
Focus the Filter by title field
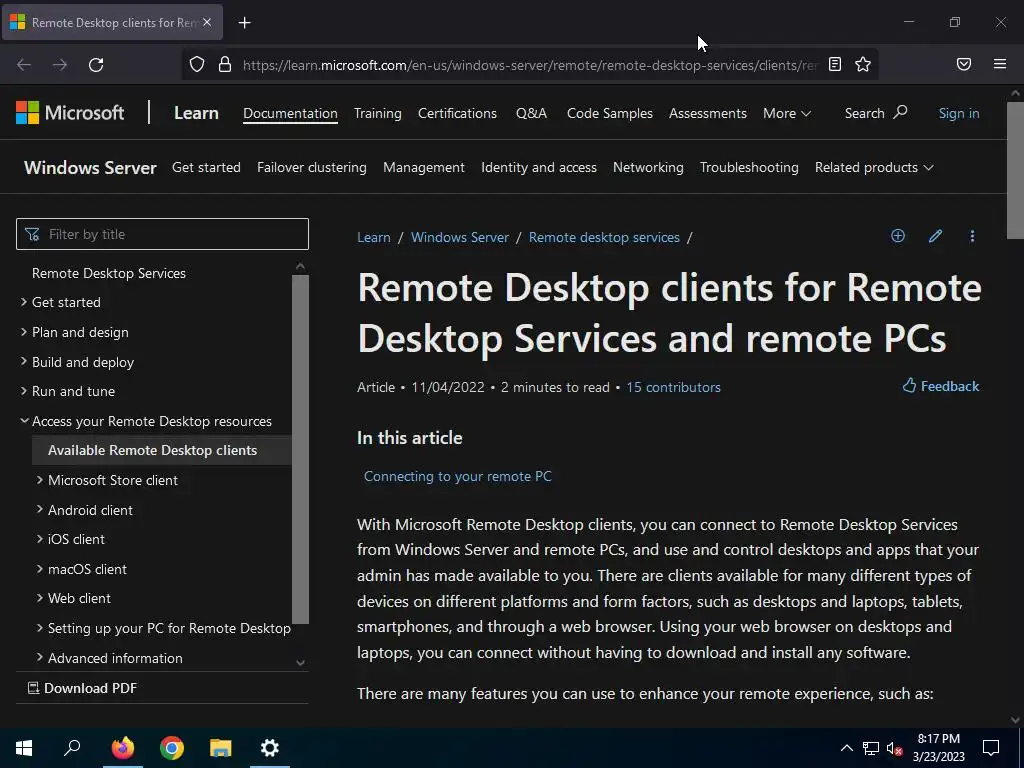click(x=162, y=234)
